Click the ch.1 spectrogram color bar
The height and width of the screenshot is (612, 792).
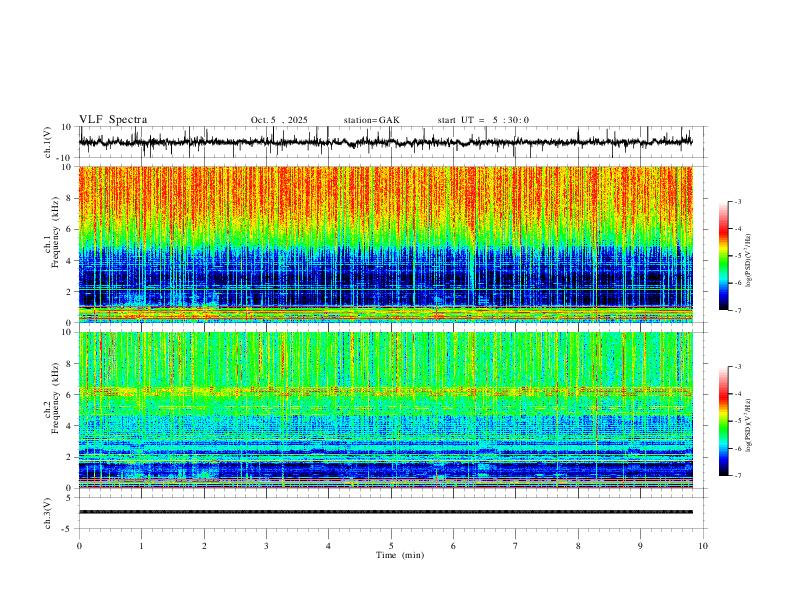point(723,256)
